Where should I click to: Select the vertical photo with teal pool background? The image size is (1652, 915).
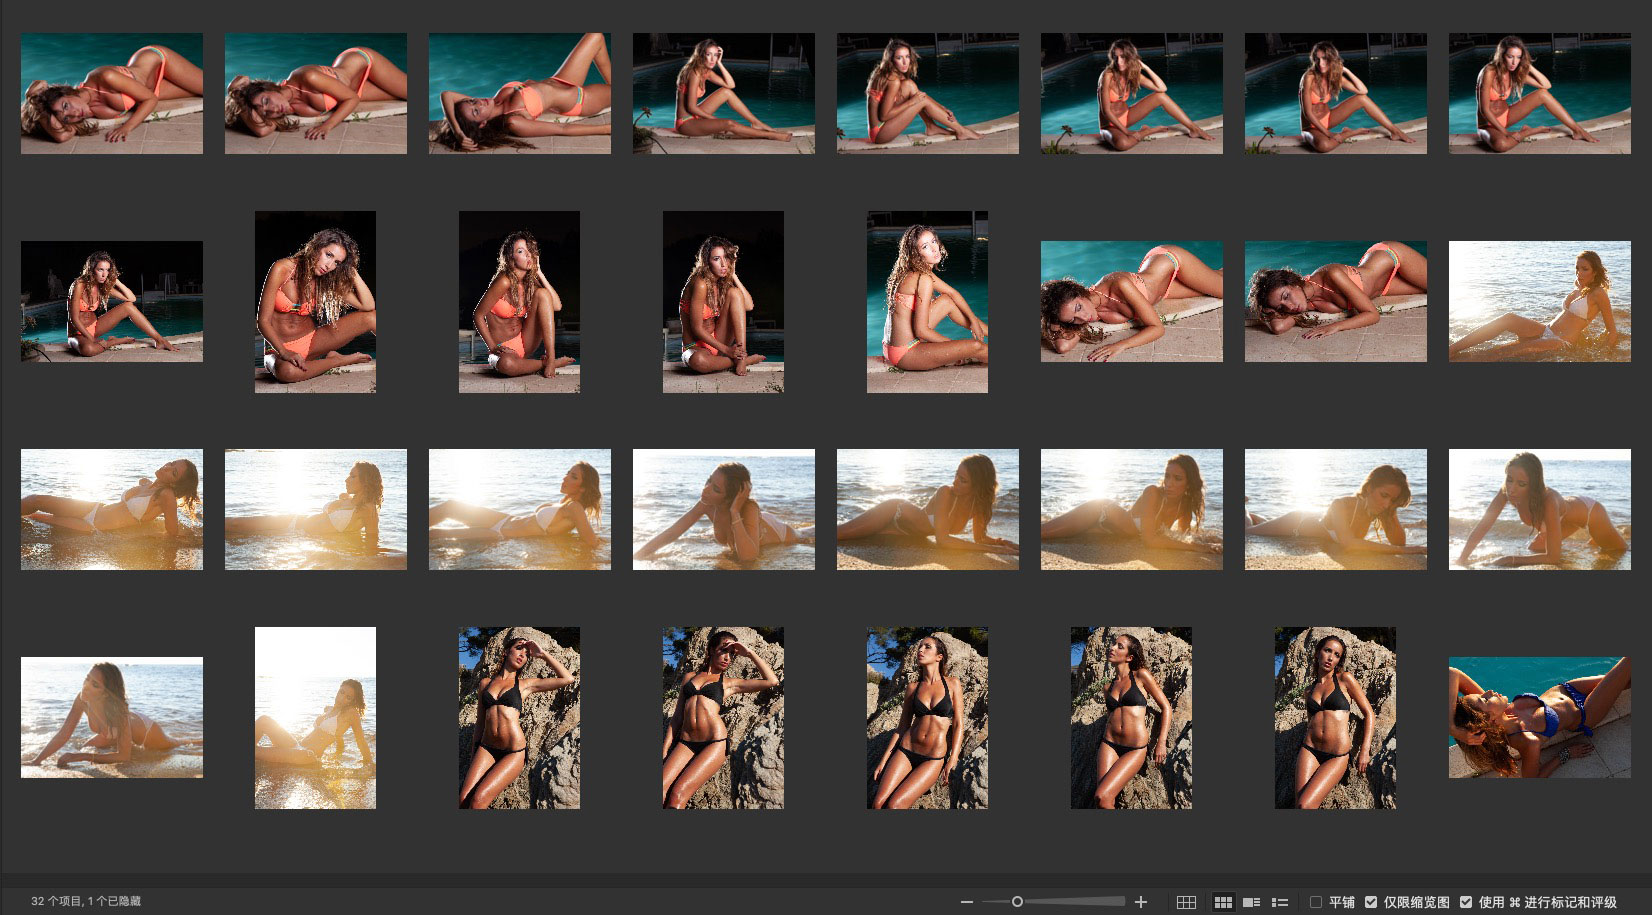(x=927, y=301)
